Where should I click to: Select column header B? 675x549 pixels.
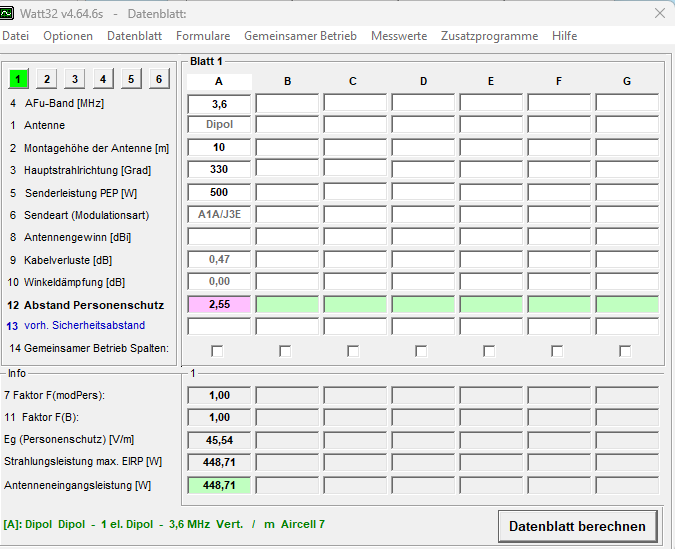coord(287,81)
